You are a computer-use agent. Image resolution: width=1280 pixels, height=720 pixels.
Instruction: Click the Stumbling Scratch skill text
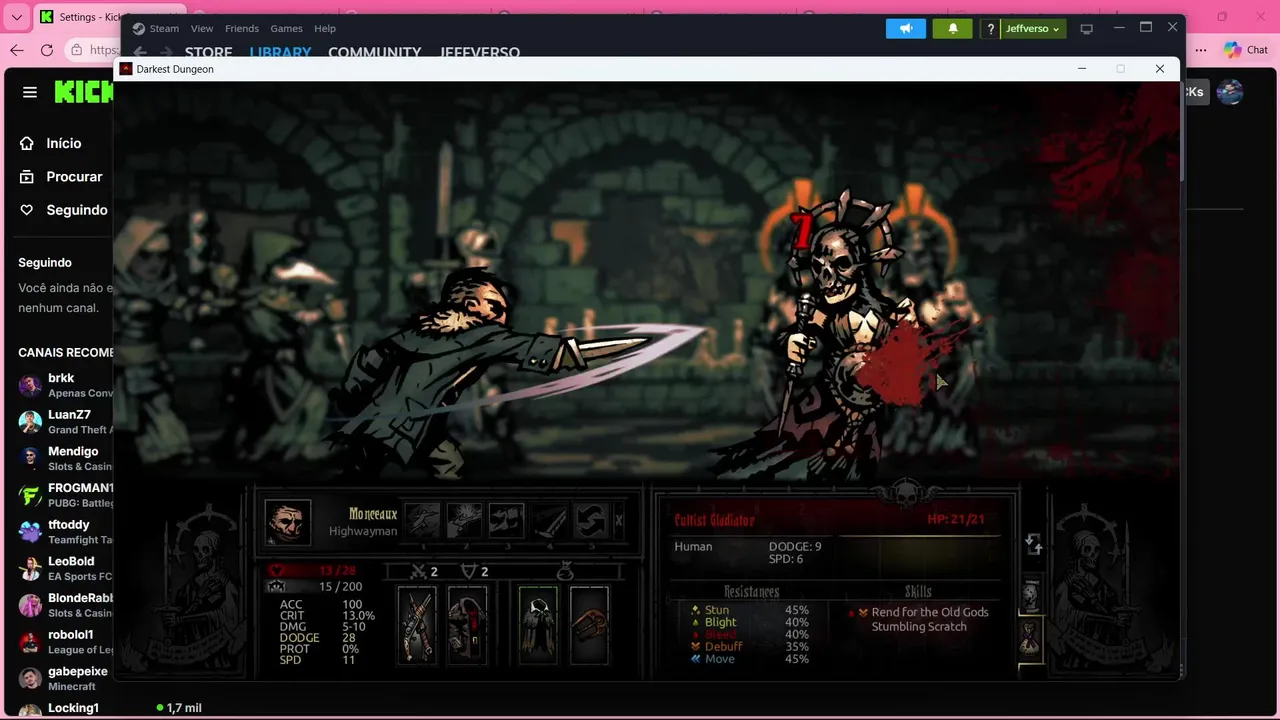click(919, 626)
